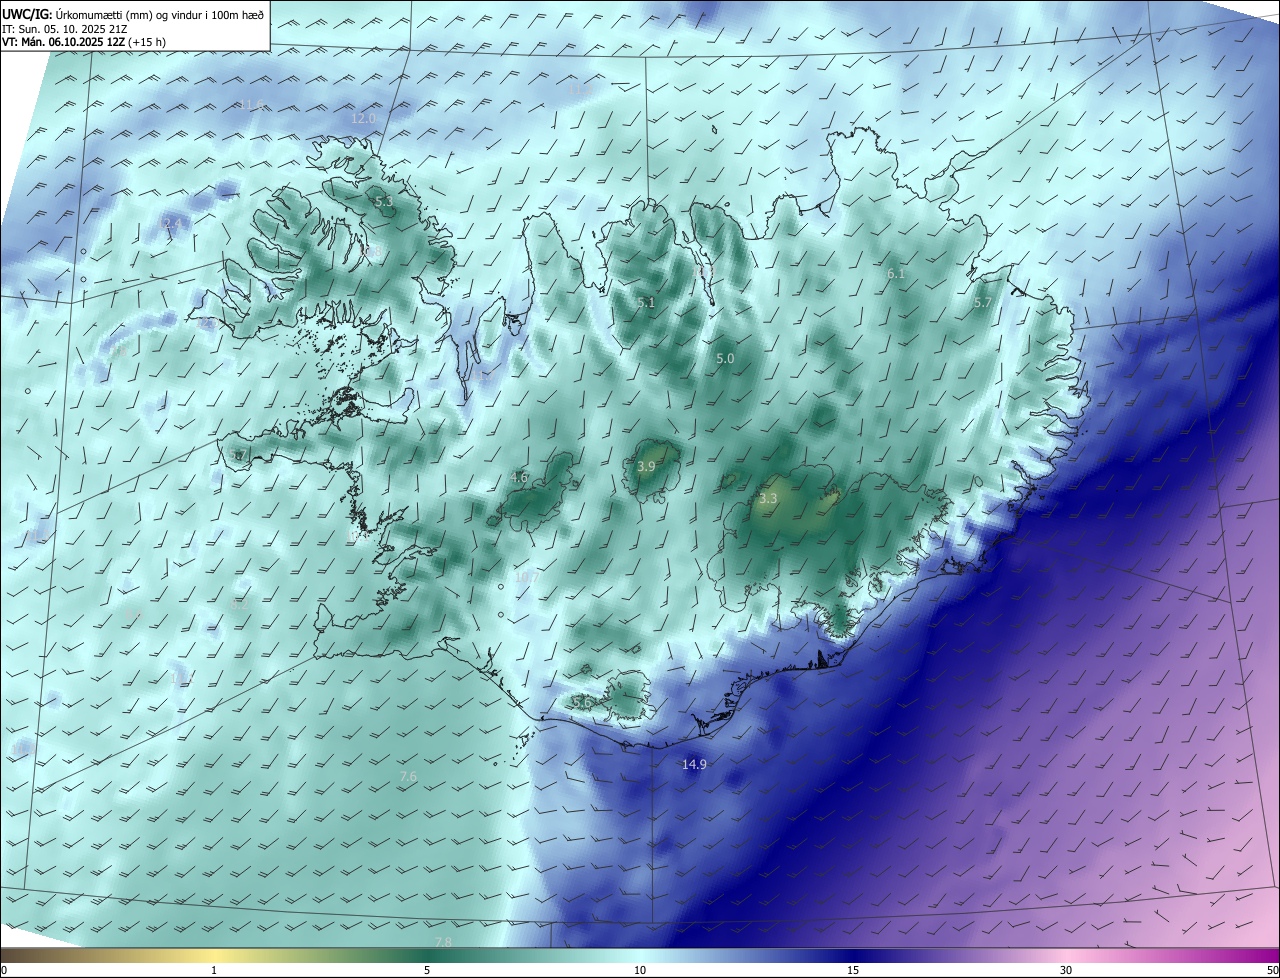Click the color scale tick label 5
This screenshot has width=1280, height=978.
click(427, 970)
